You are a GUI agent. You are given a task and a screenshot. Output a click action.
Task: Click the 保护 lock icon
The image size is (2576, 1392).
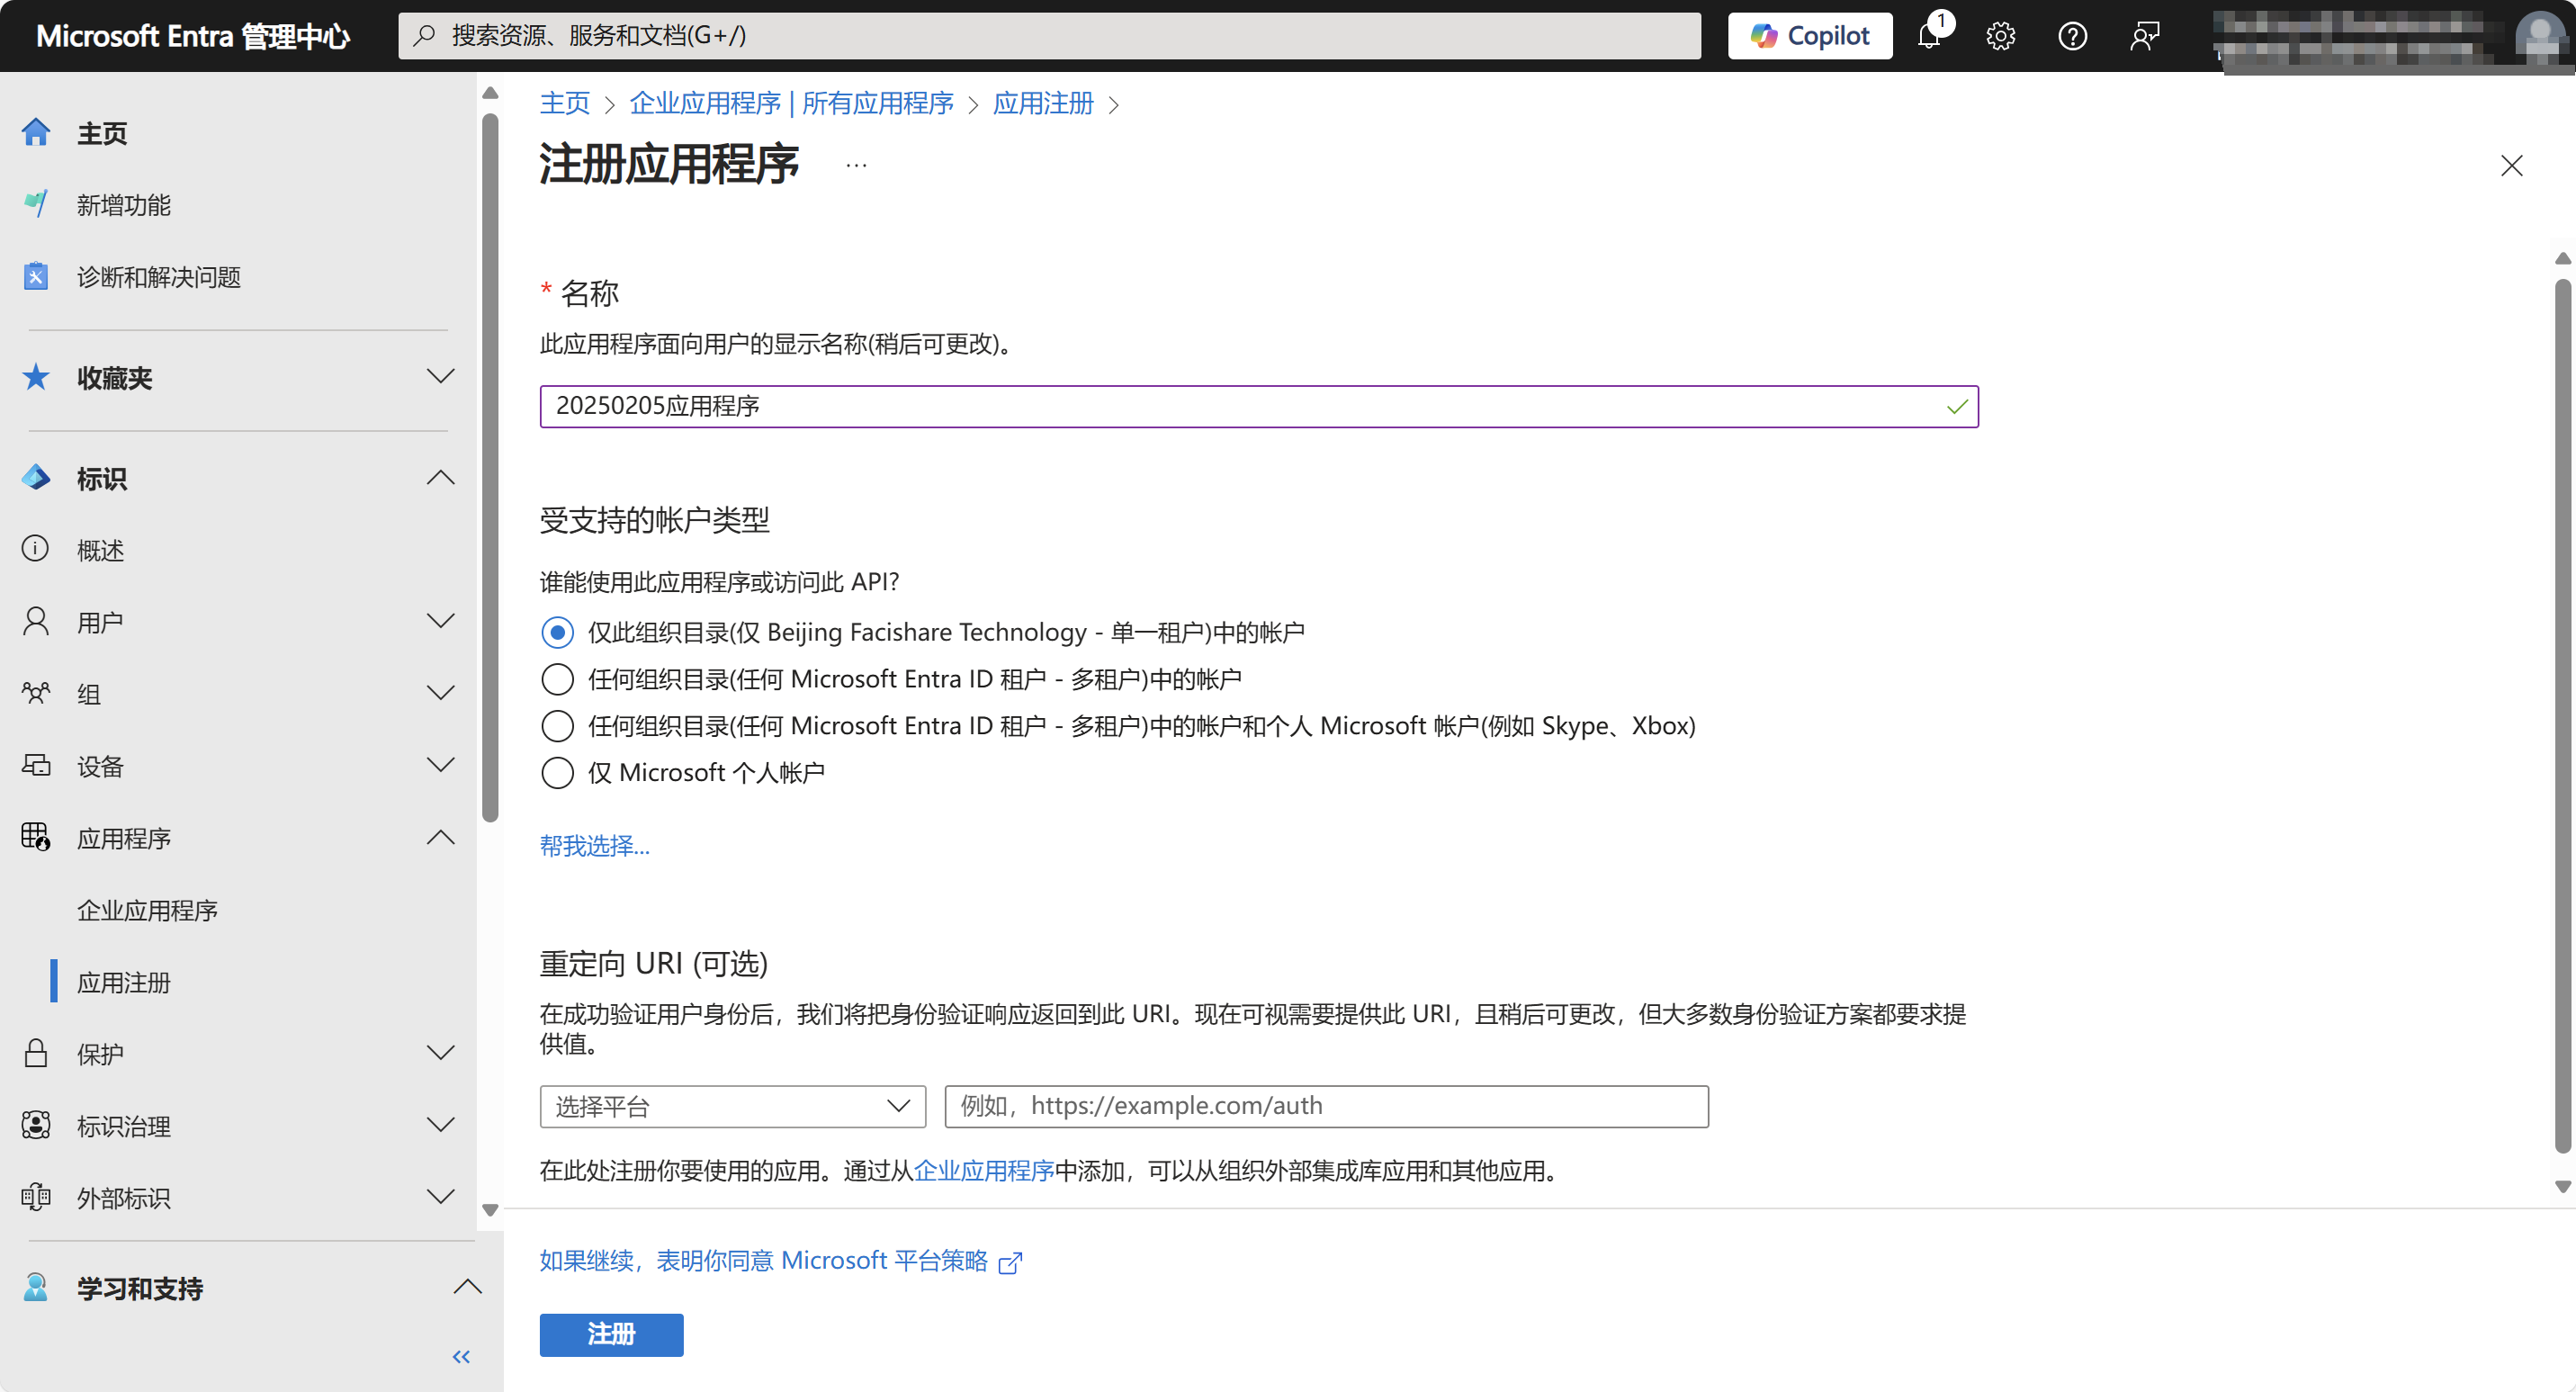pyautogui.click(x=36, y=1053)
